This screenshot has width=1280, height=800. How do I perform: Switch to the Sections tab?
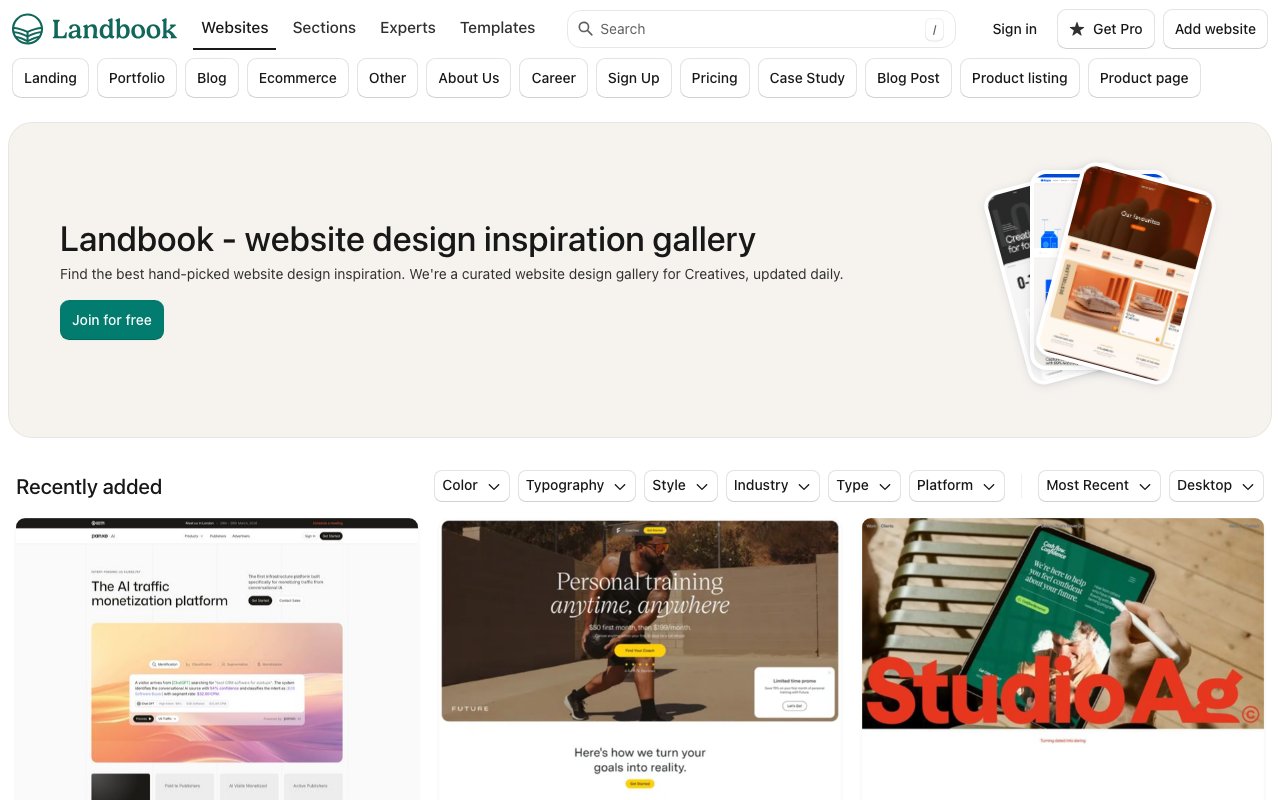coord(324,28)
